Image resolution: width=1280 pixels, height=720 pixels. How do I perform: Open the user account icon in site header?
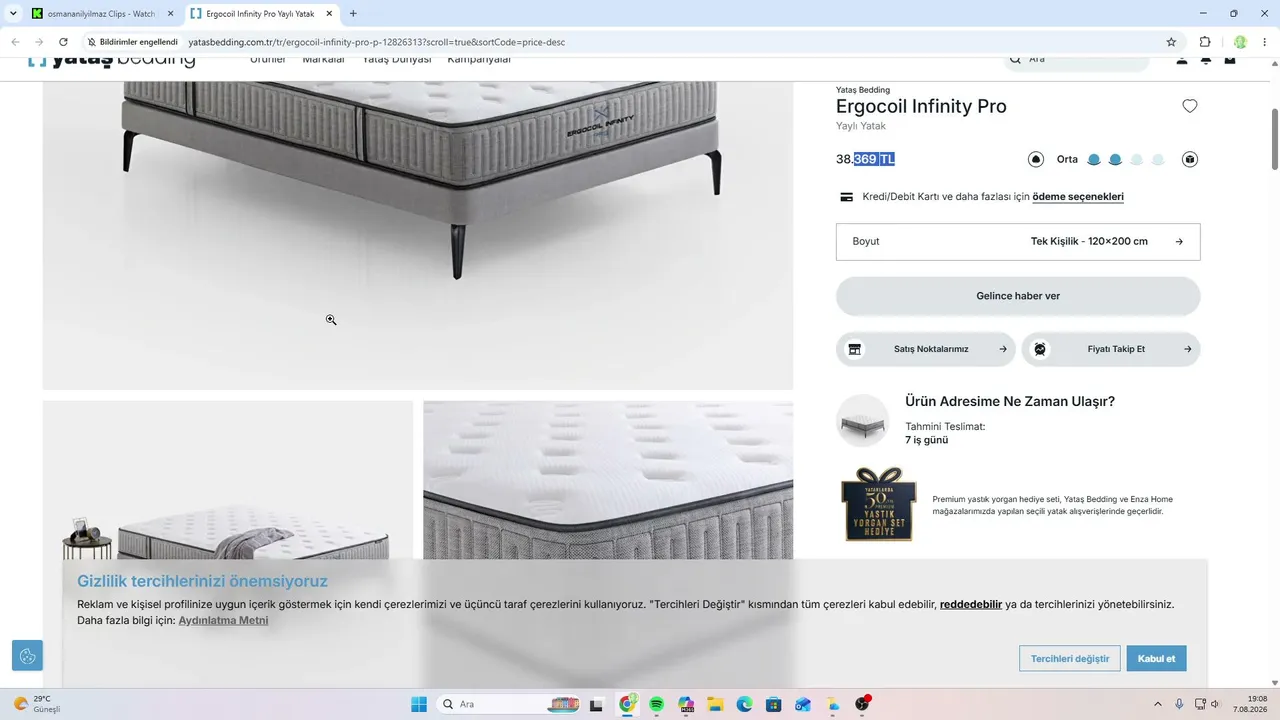pos(1182,60)
